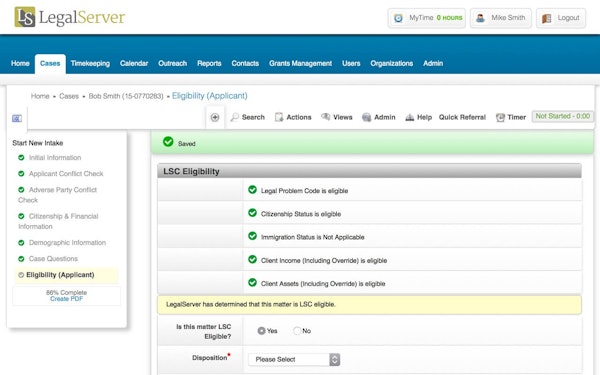
Task: Click the green check next to Demographic Information
Action: [21, 243]
